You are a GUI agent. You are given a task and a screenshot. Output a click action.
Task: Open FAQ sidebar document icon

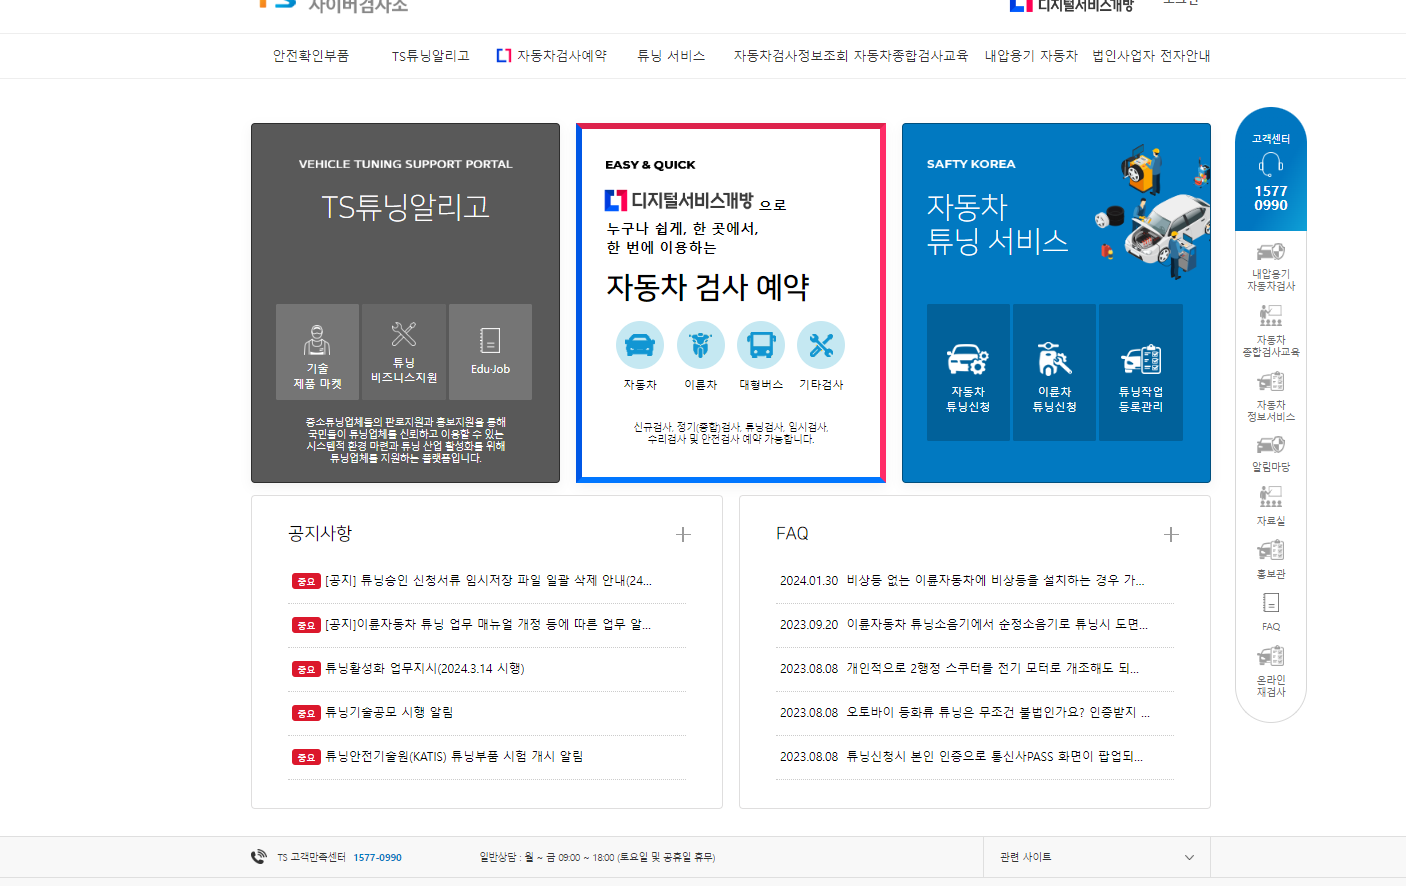(1271, 603)
